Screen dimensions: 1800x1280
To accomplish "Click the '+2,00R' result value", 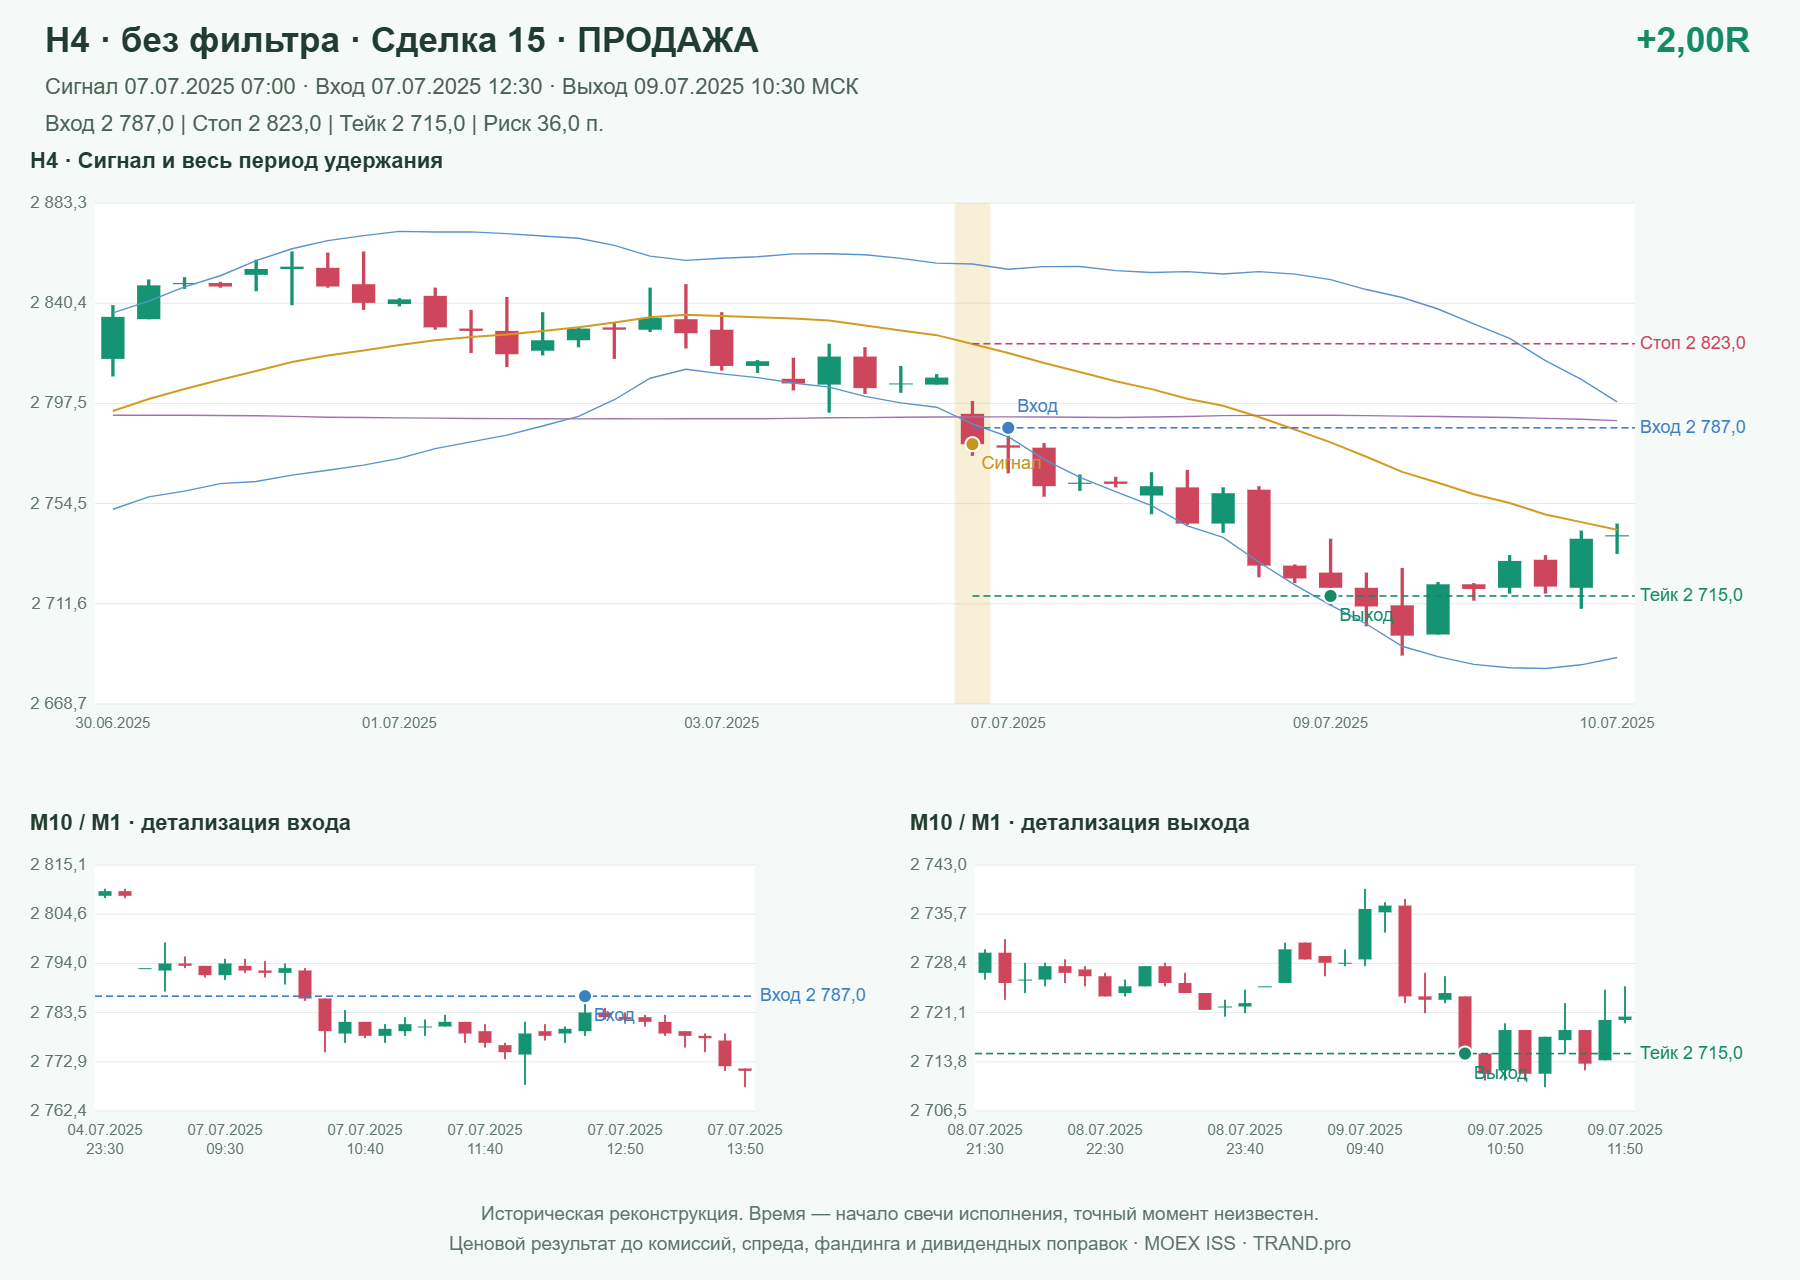I will tap(1692, 40).
